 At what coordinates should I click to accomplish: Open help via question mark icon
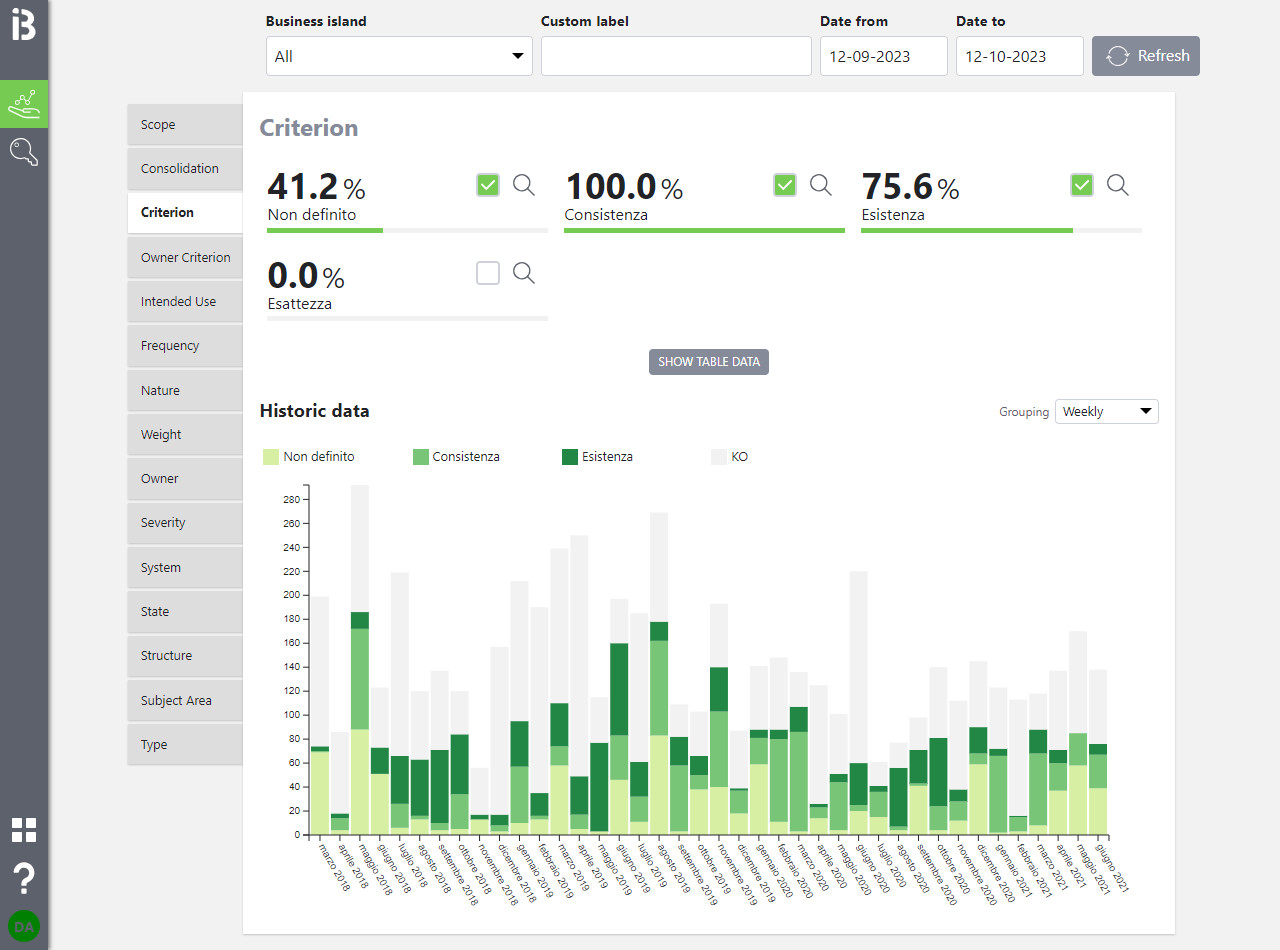point(24,879)
